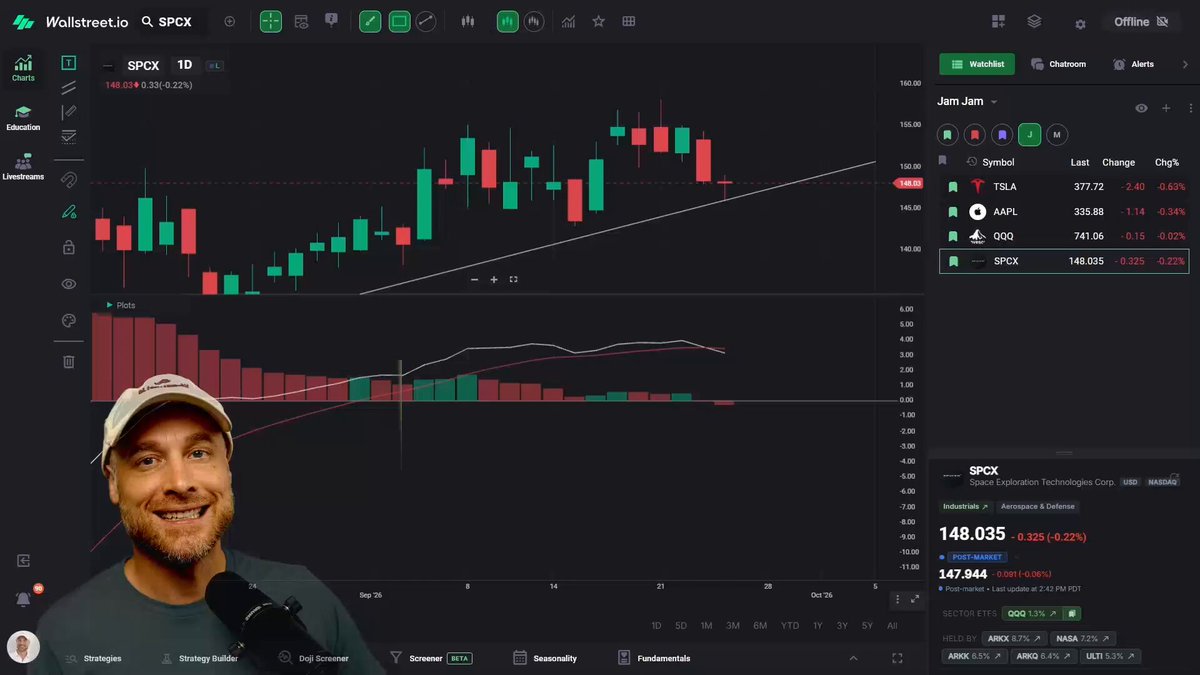Open the Fundamentals tab
Image resolution: width=1200 pixels, height=675 pixels.
654,658
